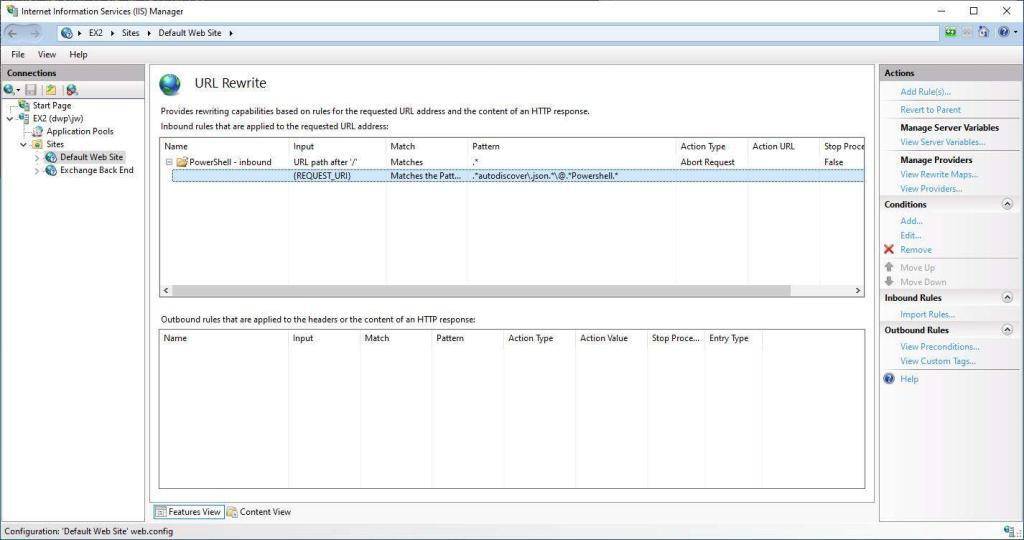This screenshot has height=540, width=1024.
Task: Click the Create New Connection globe icon
Action: tap(10, 90)
